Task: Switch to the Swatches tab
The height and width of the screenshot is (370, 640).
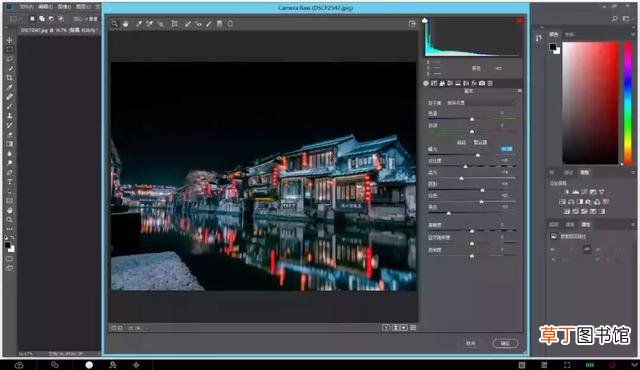Action: click(x=569, y=35)
